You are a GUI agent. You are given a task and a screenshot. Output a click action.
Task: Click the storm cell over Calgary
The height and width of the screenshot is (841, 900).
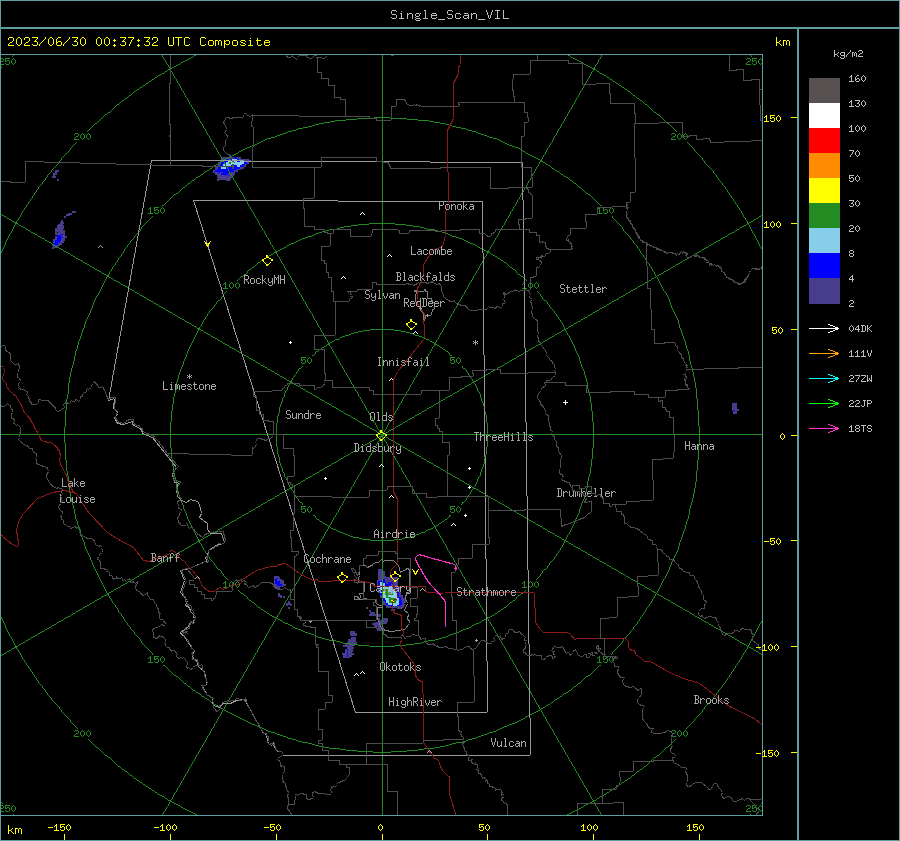(x=391, y=591)
